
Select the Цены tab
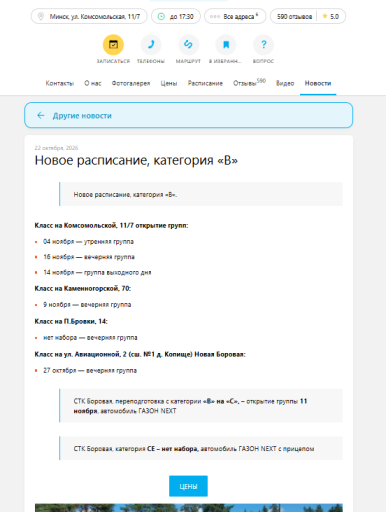(169, 83)
